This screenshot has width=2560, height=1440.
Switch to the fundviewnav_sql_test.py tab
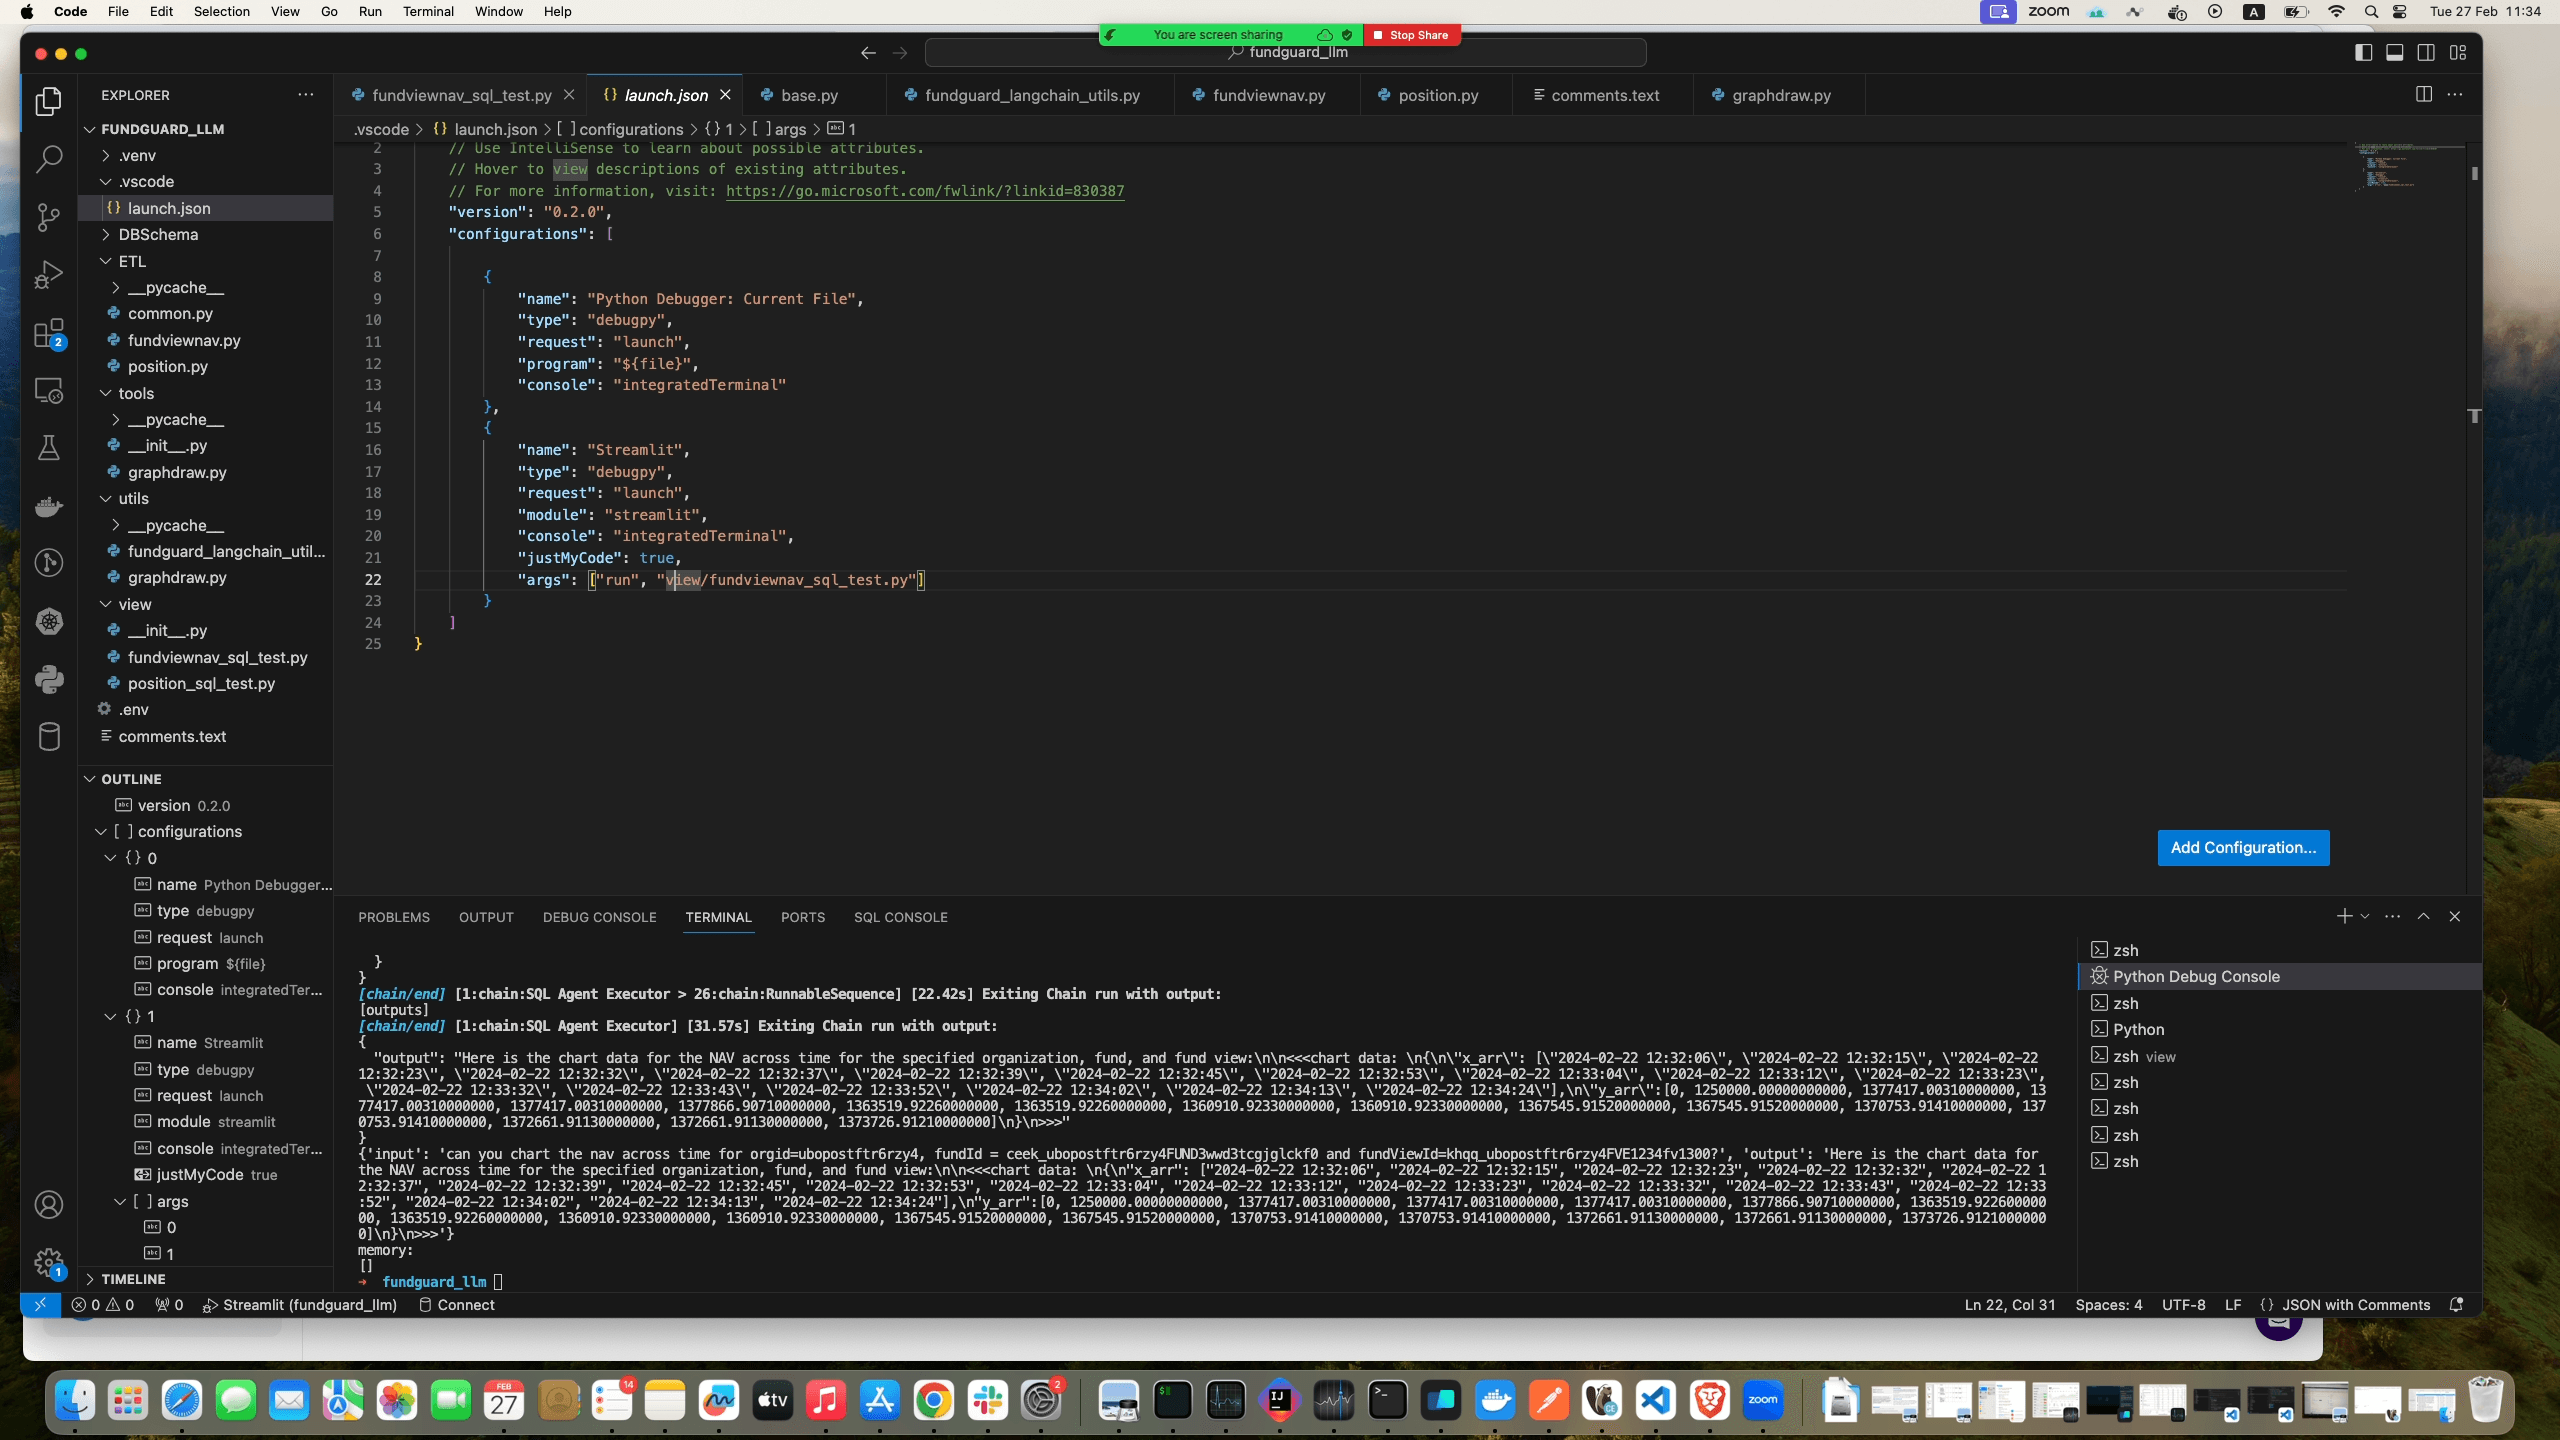461,95
